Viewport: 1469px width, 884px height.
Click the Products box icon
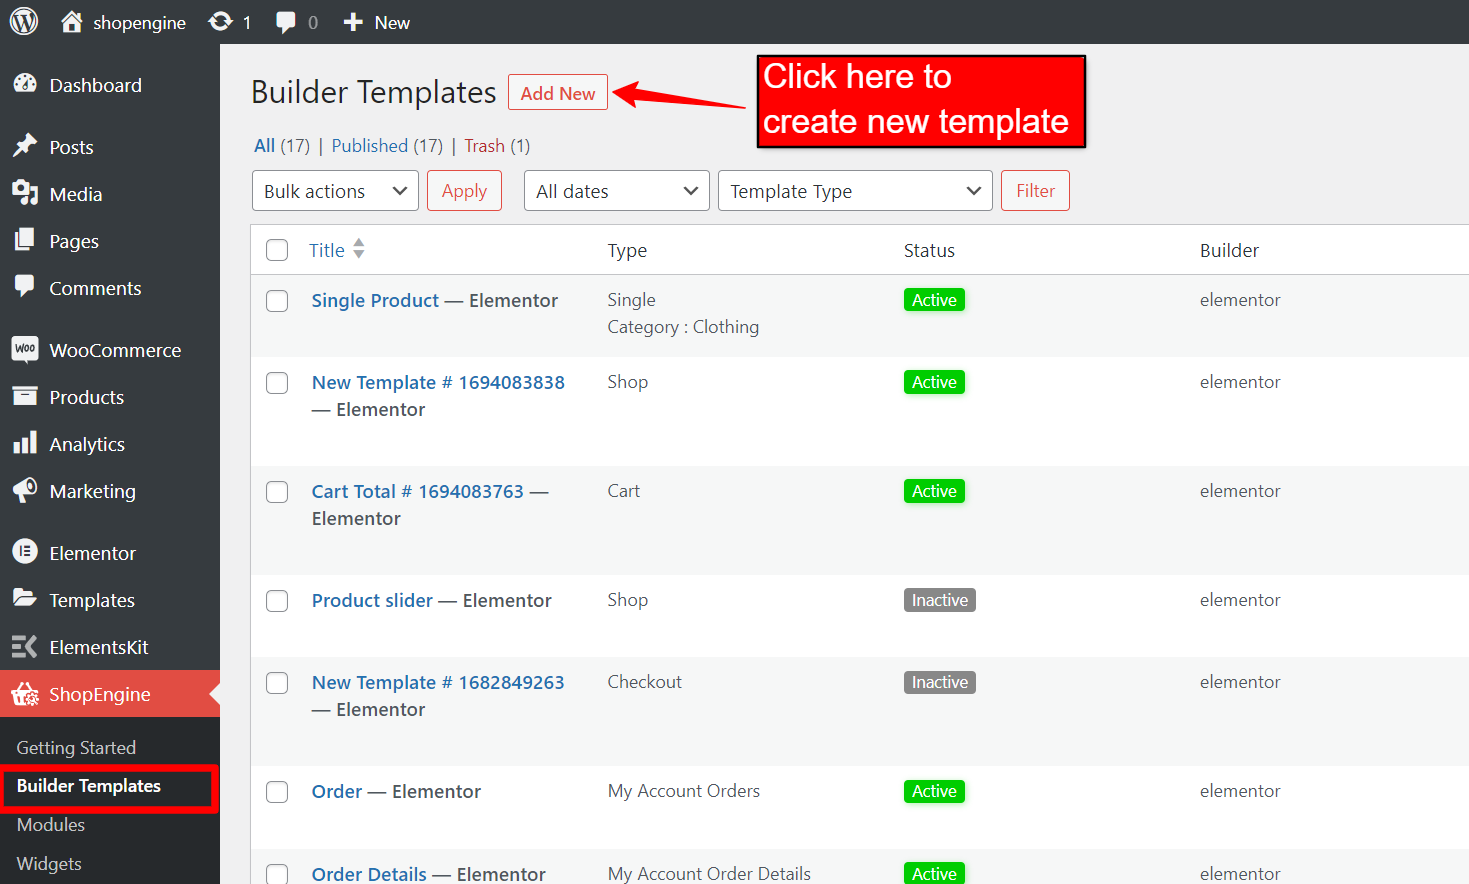click(25, 396)
